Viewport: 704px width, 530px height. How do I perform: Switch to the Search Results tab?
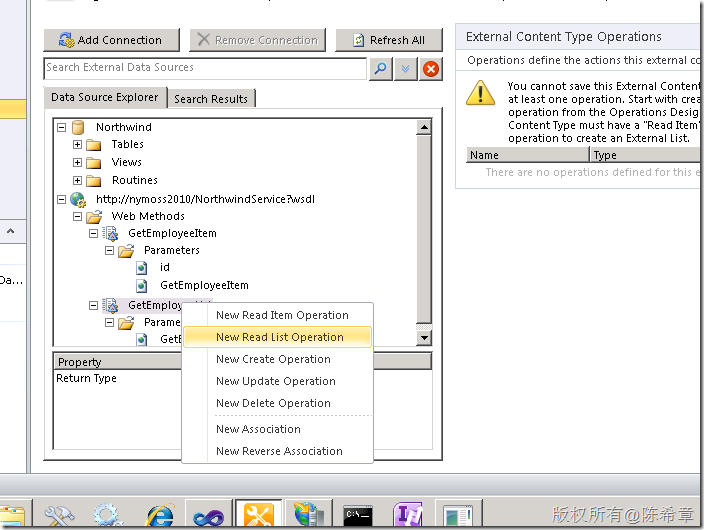(211, 99)
